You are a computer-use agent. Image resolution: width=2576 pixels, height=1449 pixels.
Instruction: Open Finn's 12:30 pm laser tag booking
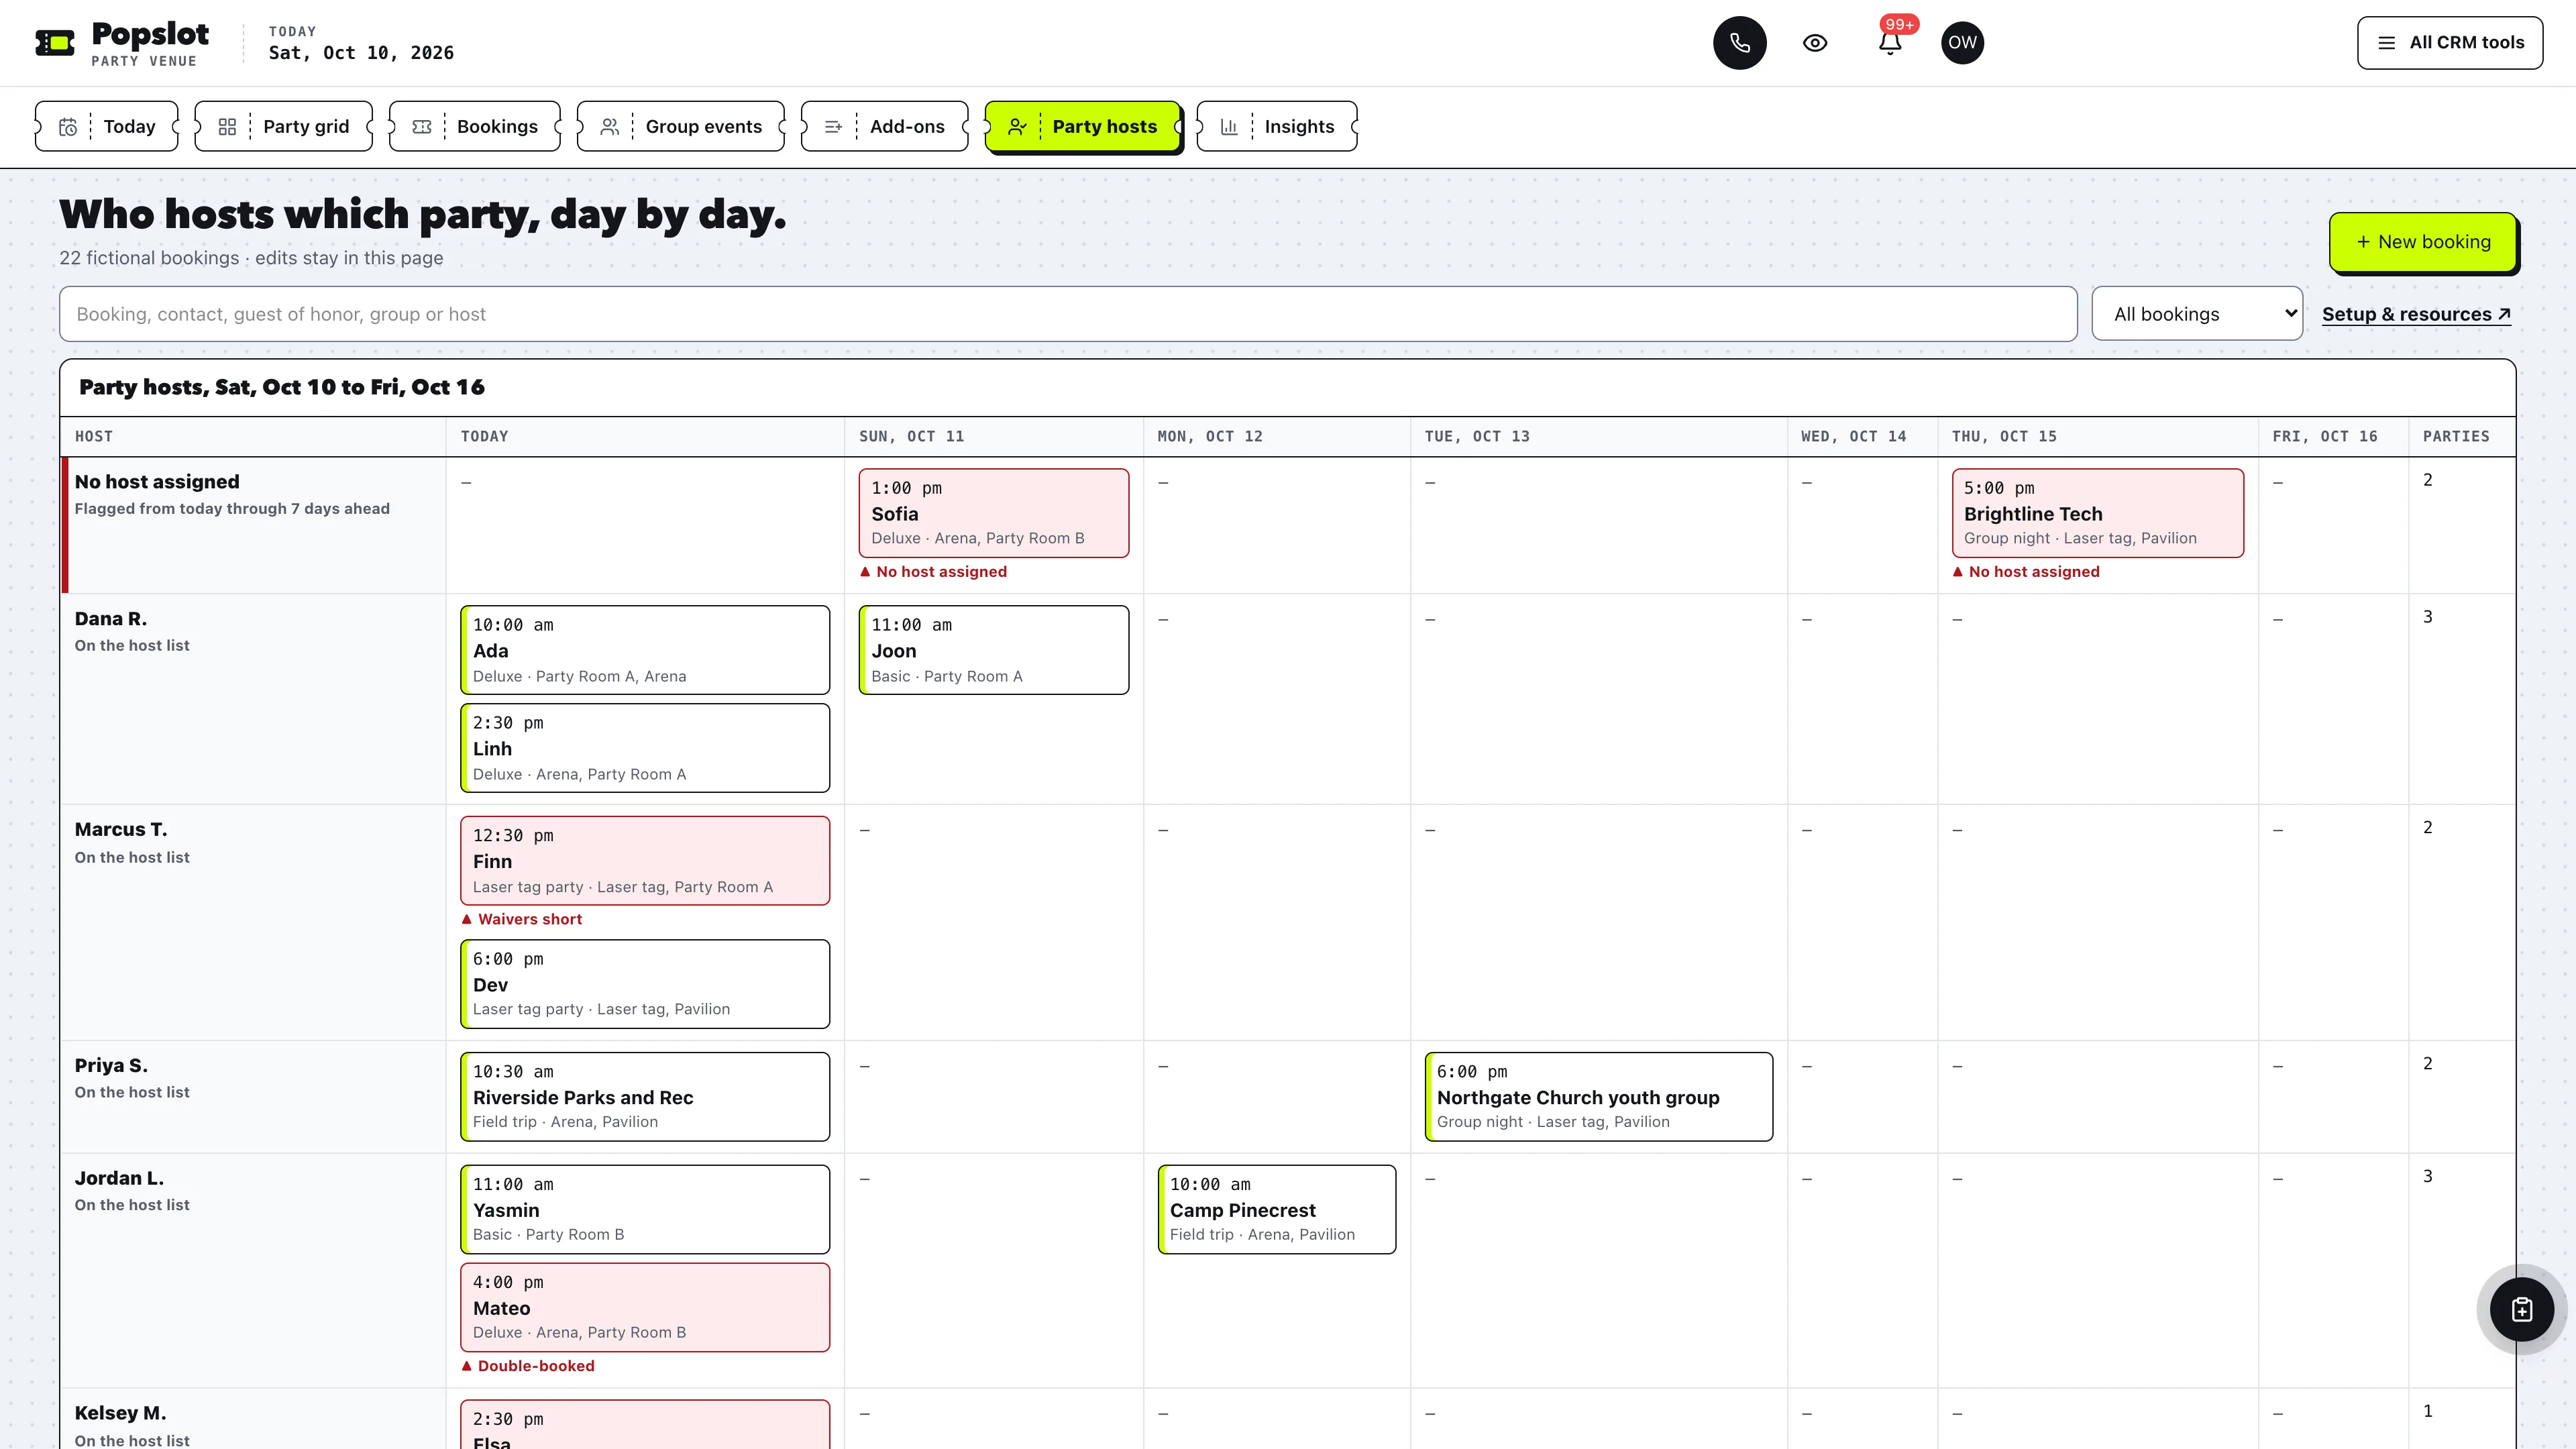645,861
